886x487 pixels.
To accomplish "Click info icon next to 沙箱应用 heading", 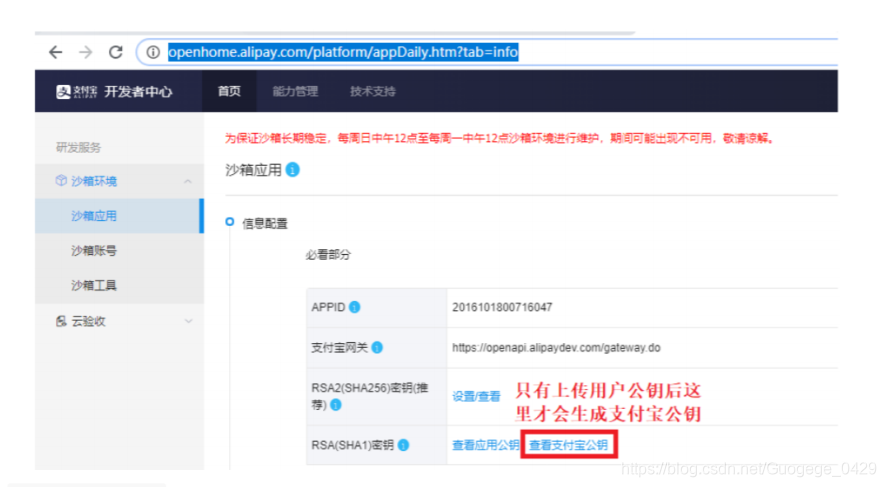I will click(293, 169).
